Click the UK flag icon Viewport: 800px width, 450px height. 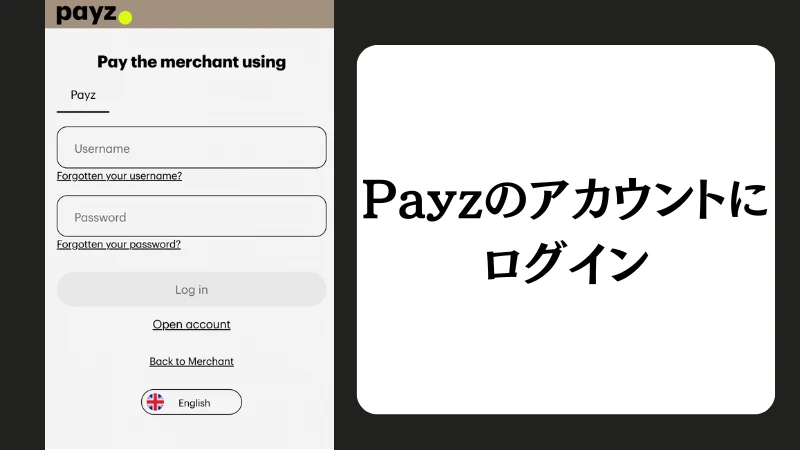tap(155, 402)
